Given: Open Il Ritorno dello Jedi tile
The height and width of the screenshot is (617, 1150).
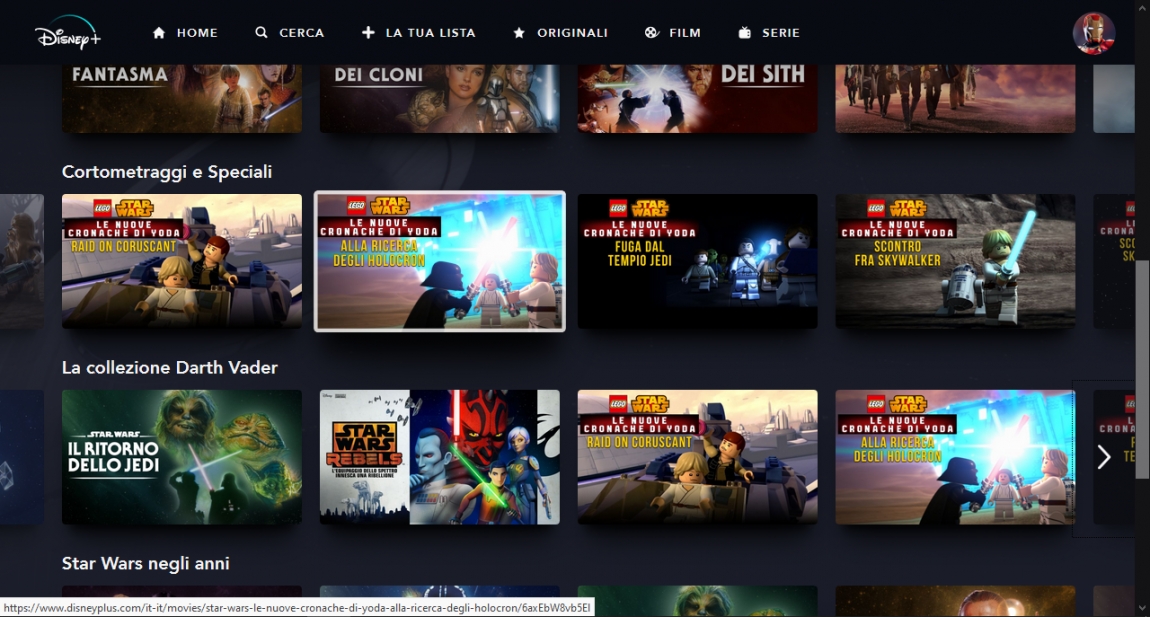Looking at the screenshot, I should coord(181,457).
